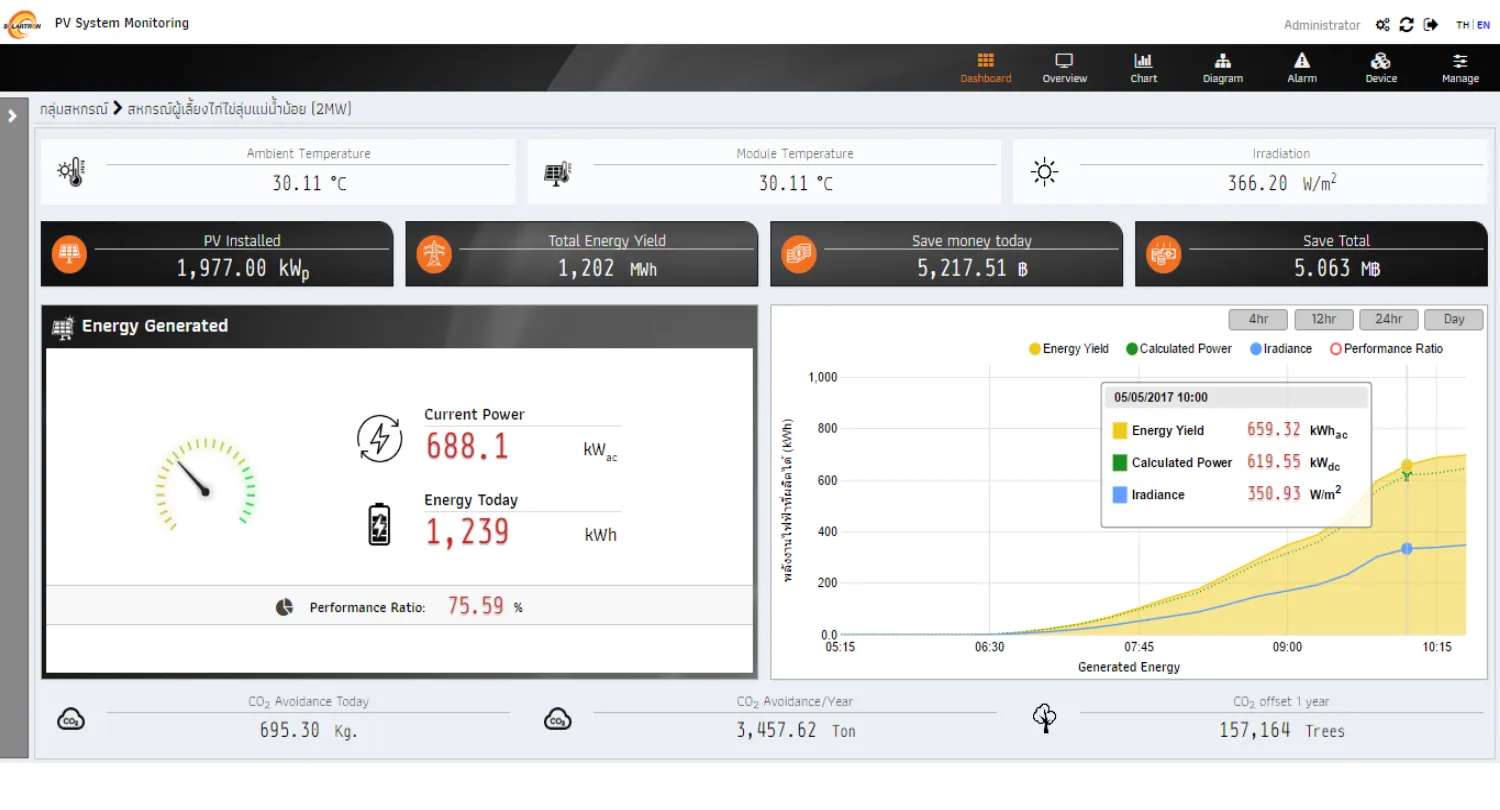This screenshot has width=1500, height=810.
Task: Set chart range to 4hr
Action: pyautogui.click(x=1258, y=319)
